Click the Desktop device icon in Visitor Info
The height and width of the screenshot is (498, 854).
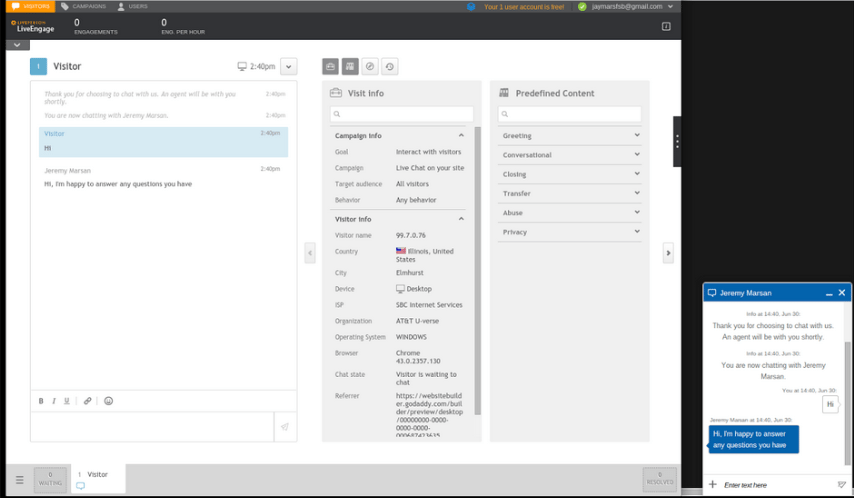pyautogui.click(x=400, y=289)
